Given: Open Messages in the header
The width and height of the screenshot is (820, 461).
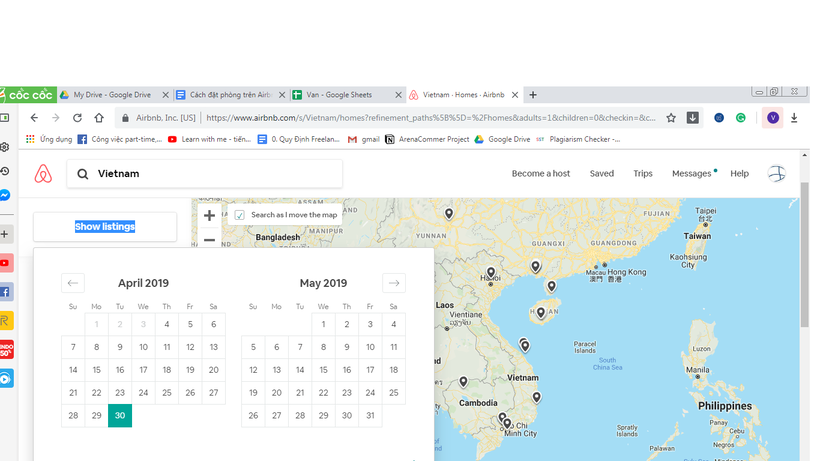Looking at the screenshot, I should coord(691,174).
